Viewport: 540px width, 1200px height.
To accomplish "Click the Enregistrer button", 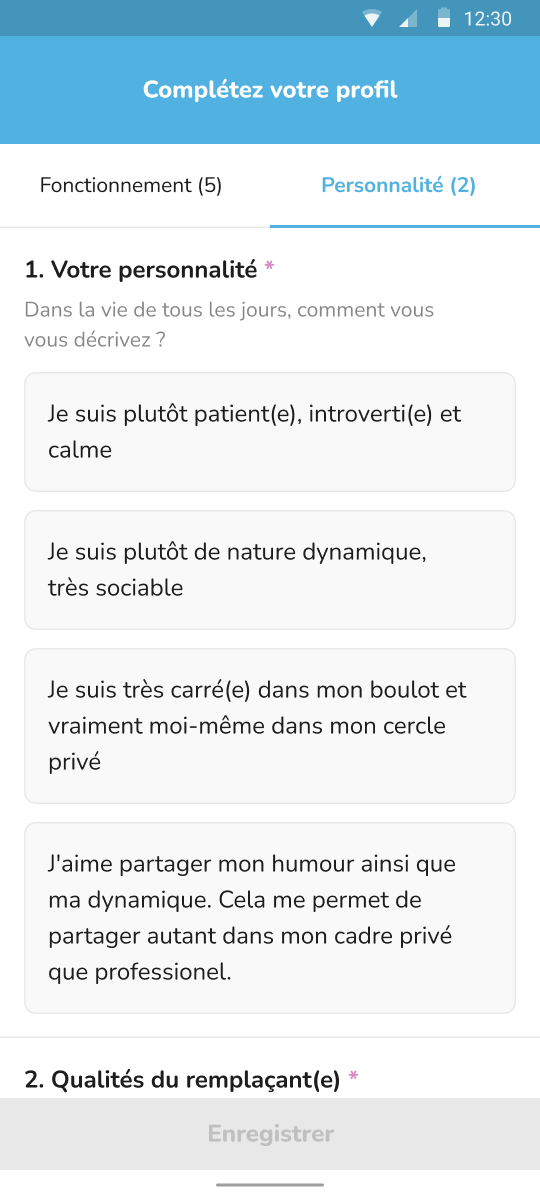I will (270, 1133).
